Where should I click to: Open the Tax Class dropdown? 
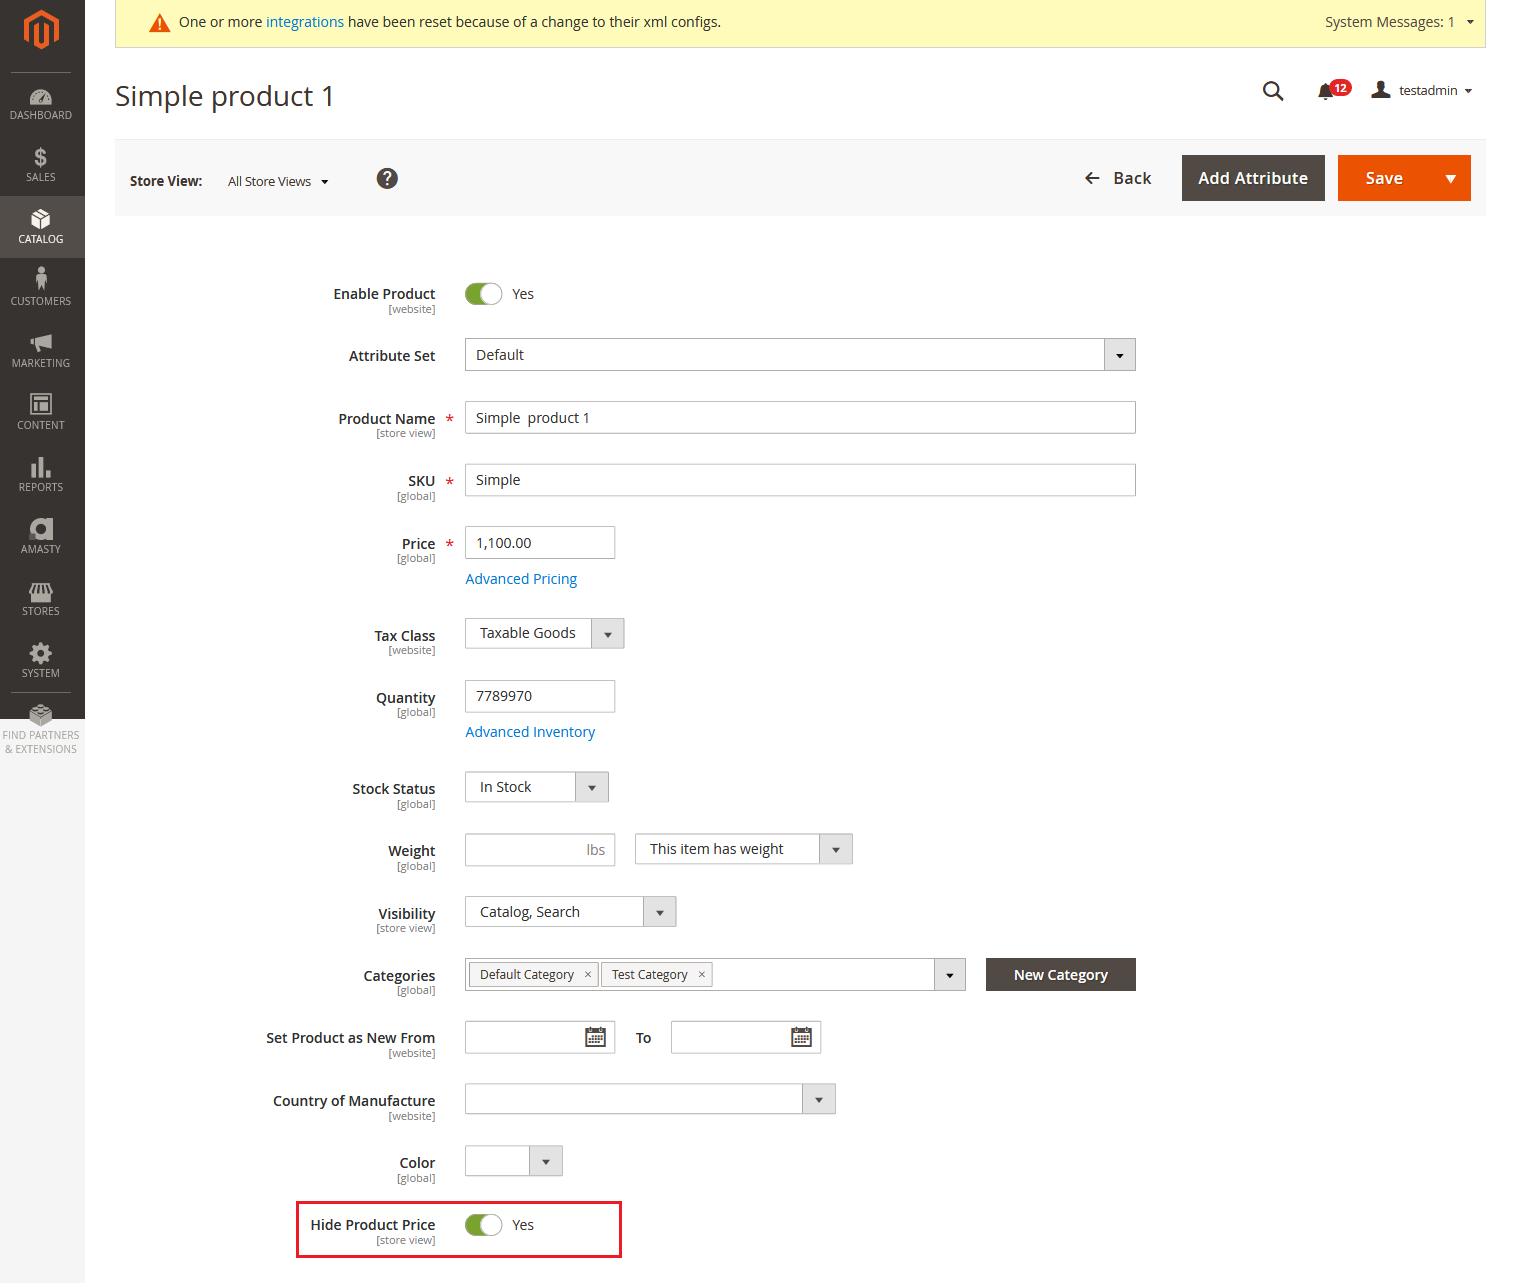pos(607,634)
